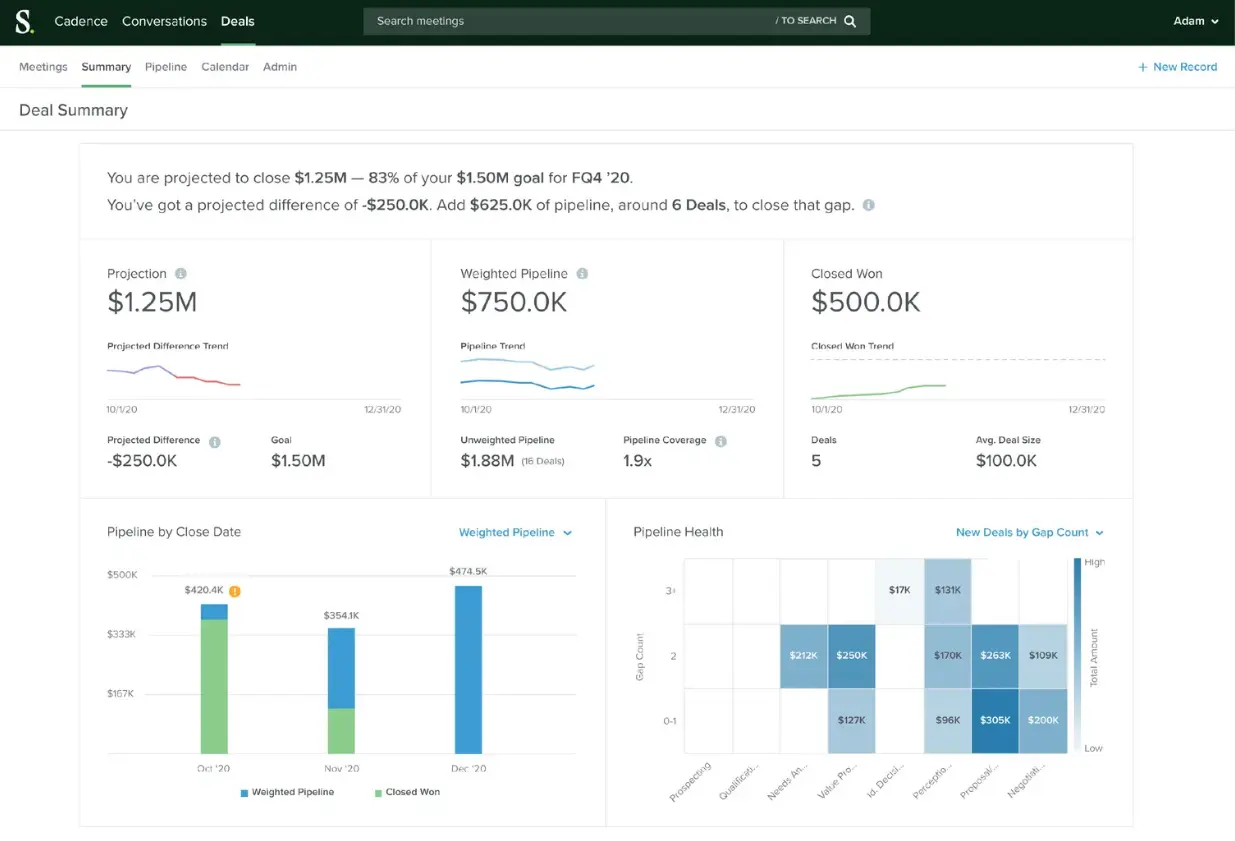Expand the New Deals by Gap Count selector
Image resolution: width=1235 pixels, height=841 pixels.
1029,532
